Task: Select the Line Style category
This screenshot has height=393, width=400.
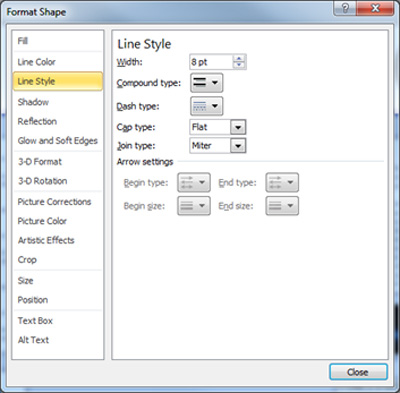Action: 58,81
